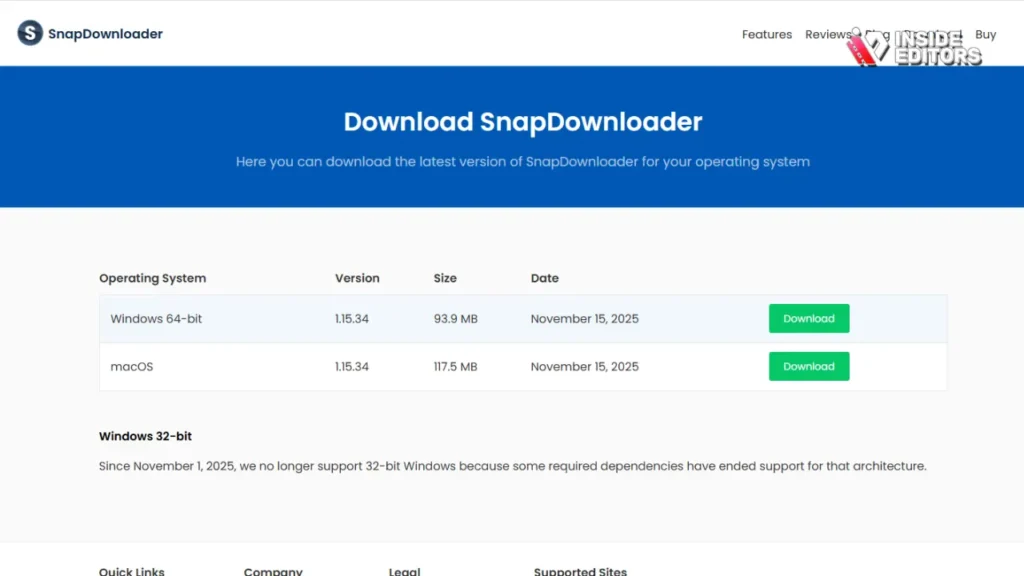The image size is (1024, 576).
Task: Select version 1.15.34 in Windows row
Action: tap(352, 319)
